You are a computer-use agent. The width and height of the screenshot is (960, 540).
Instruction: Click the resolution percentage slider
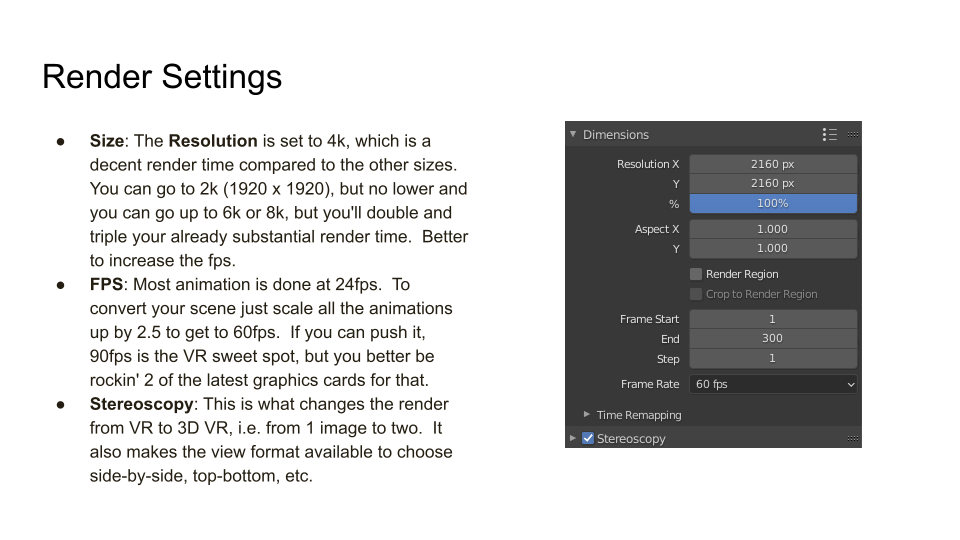click(773, 203)
